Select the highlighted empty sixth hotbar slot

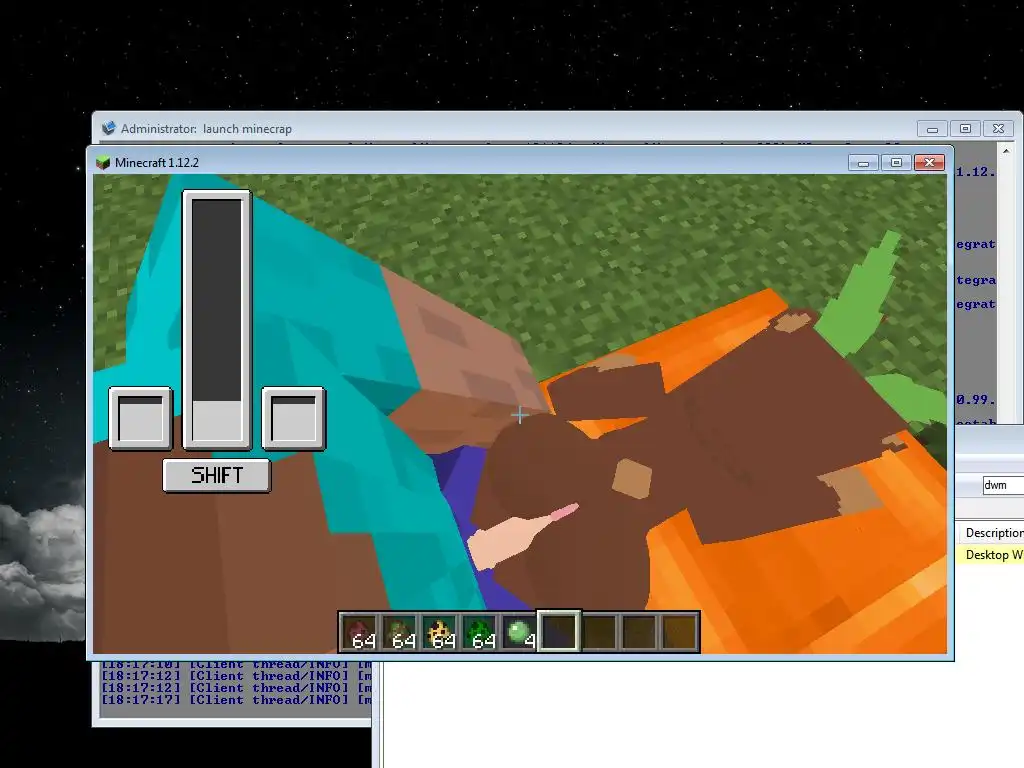pyautogui.click(x=559, y=631)
